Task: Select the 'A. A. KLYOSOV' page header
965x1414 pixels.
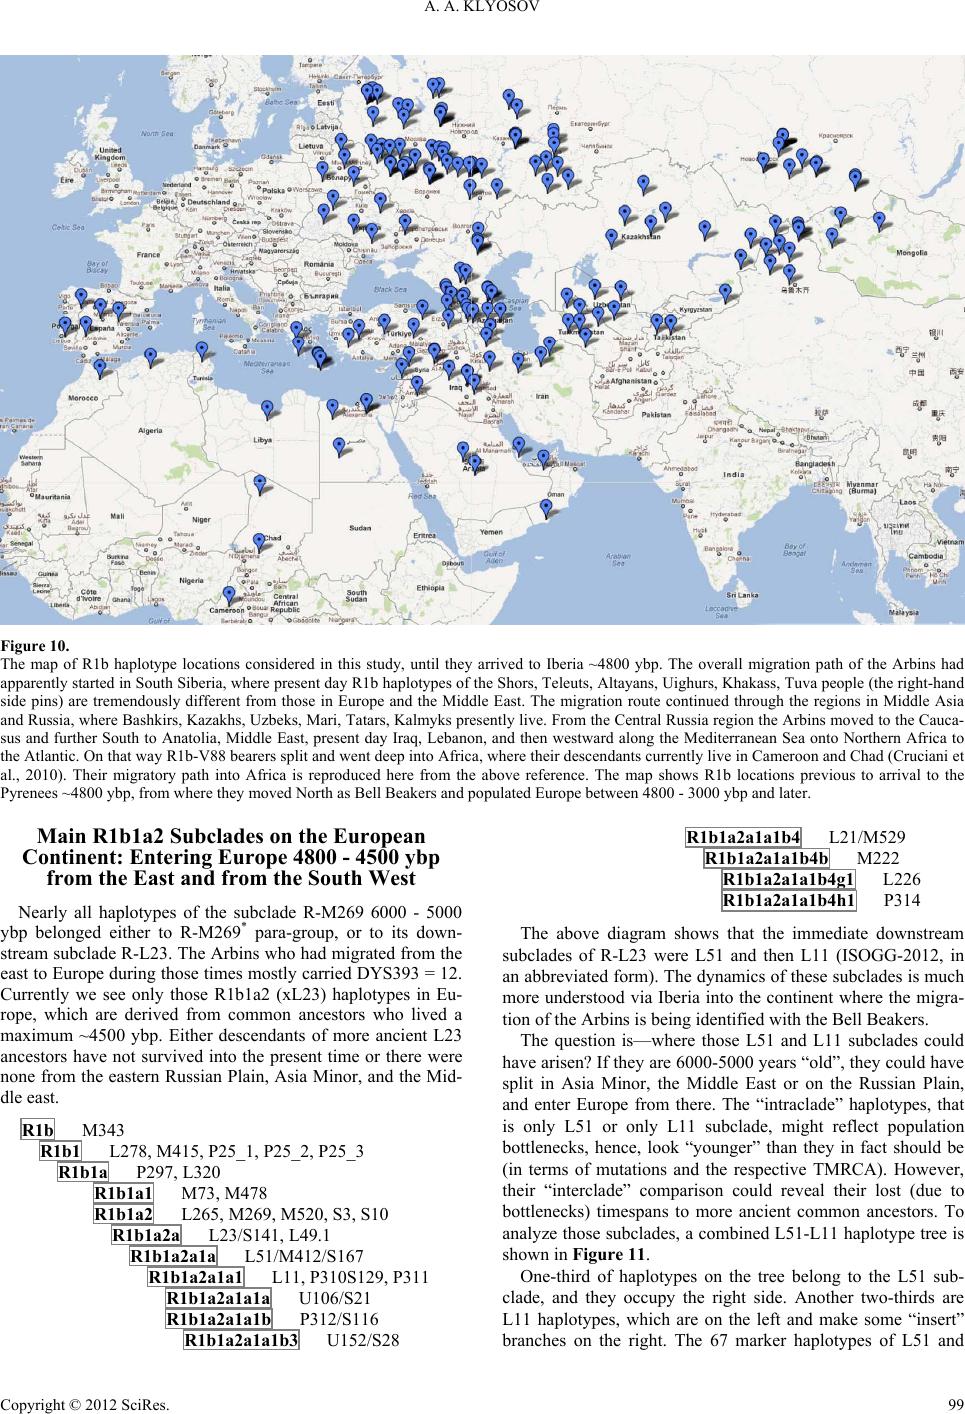Action: tap(482, 8)
